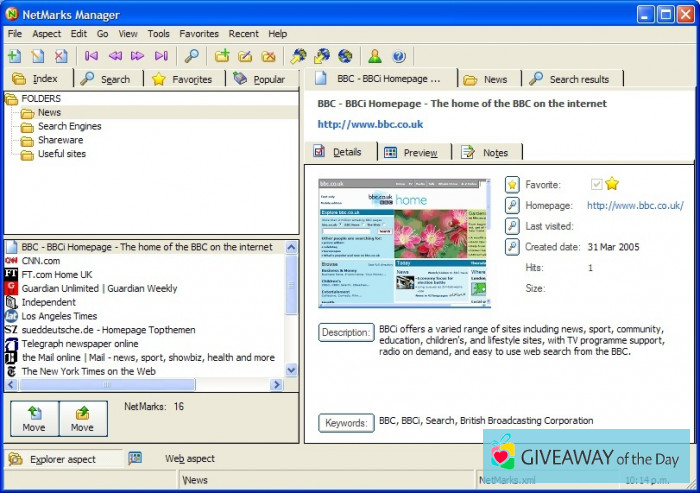Switch to Web aspect view
700x493 pixels.
[189, 458]
